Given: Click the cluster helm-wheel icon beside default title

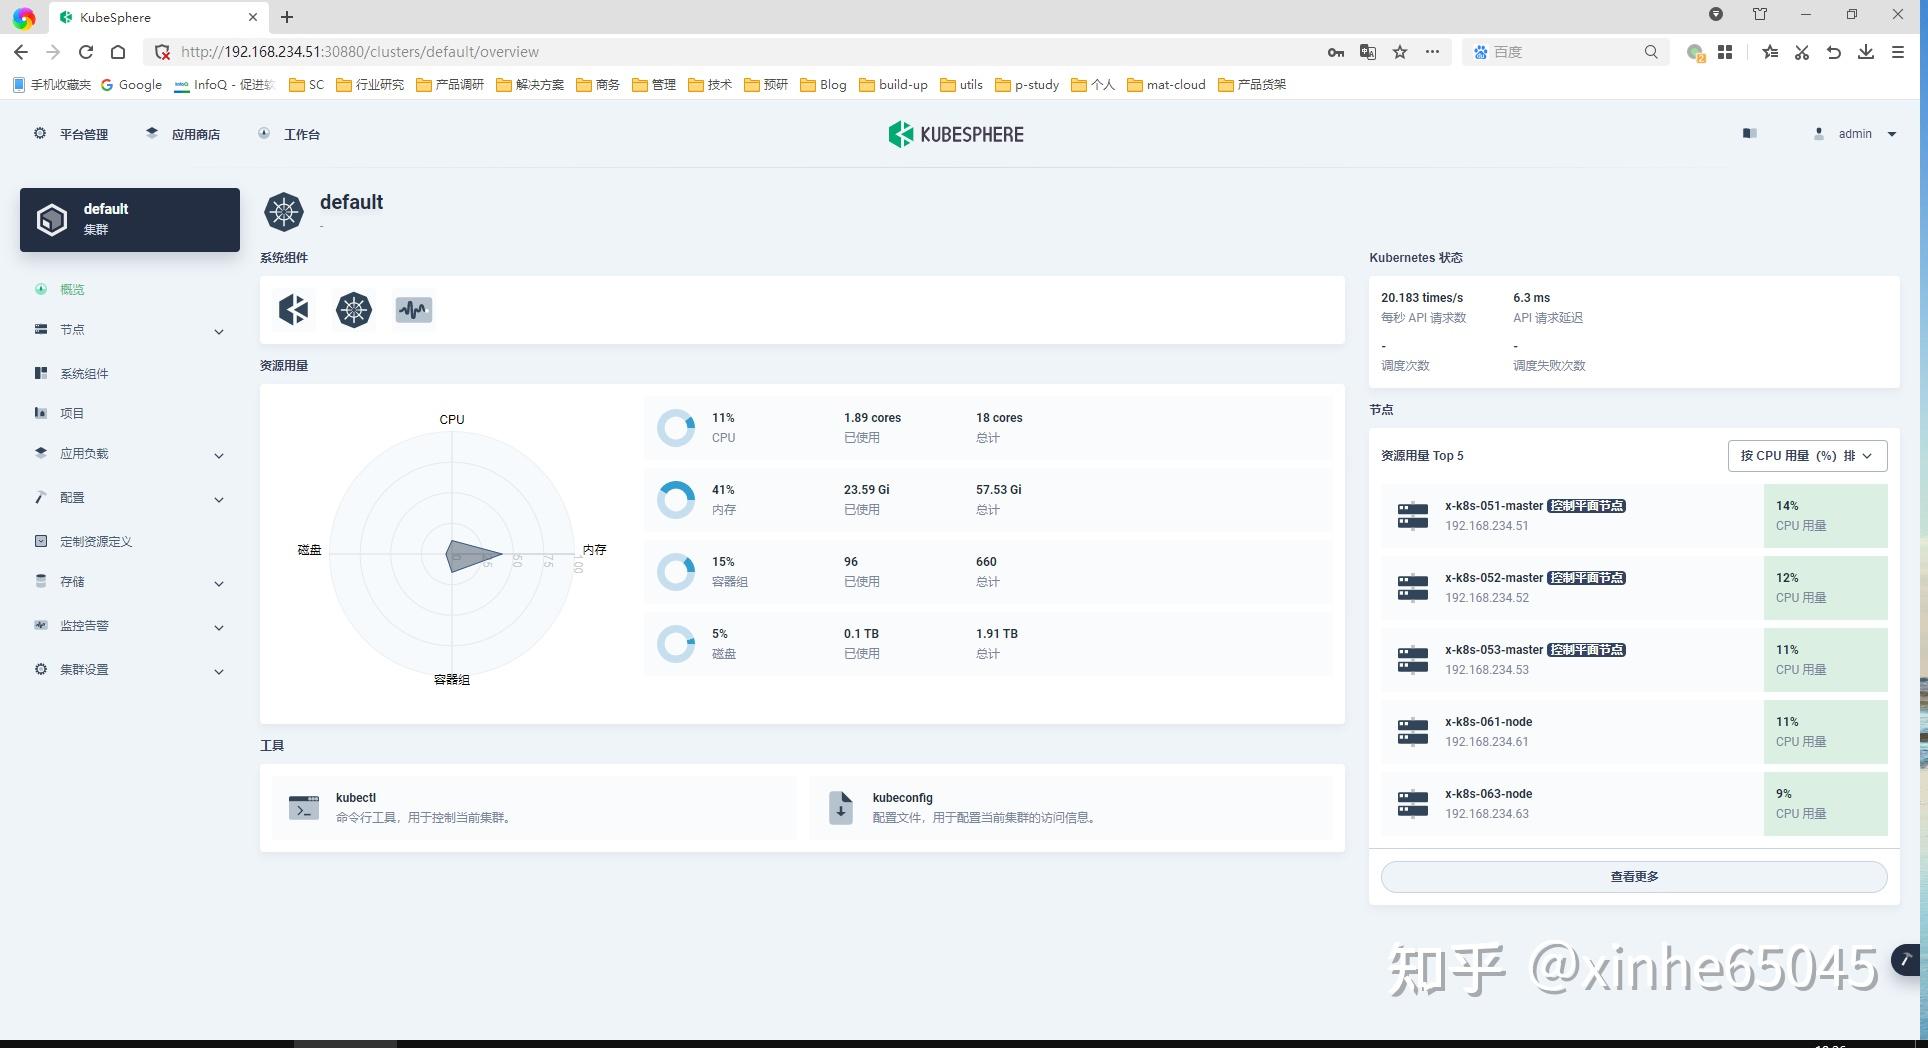Looking at the screenshot, I should [x=284, y=212].
